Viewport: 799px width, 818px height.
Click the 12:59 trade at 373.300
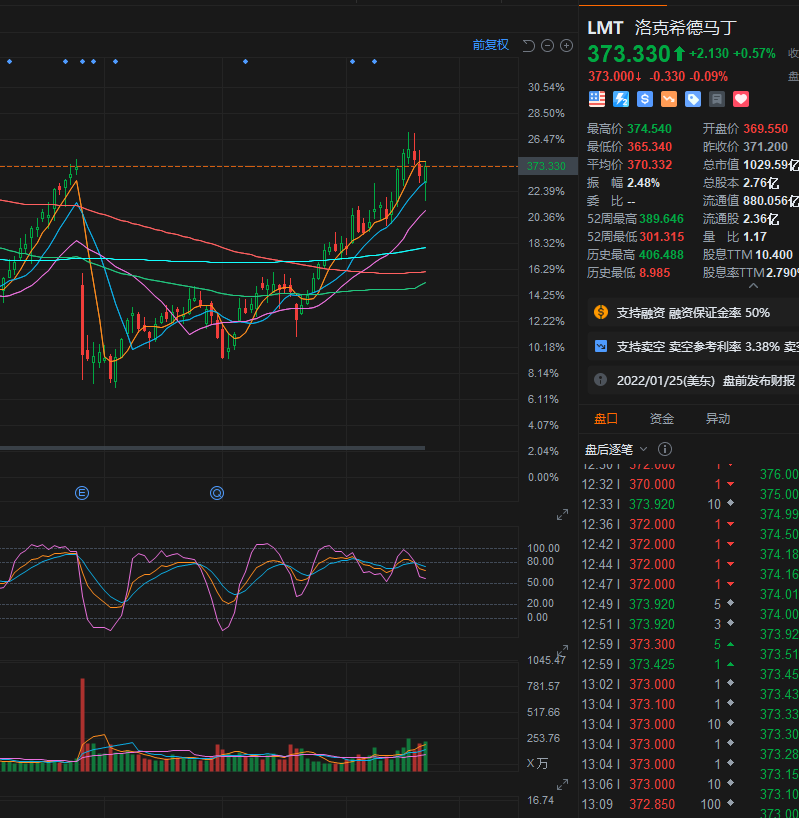click(659, 644)
